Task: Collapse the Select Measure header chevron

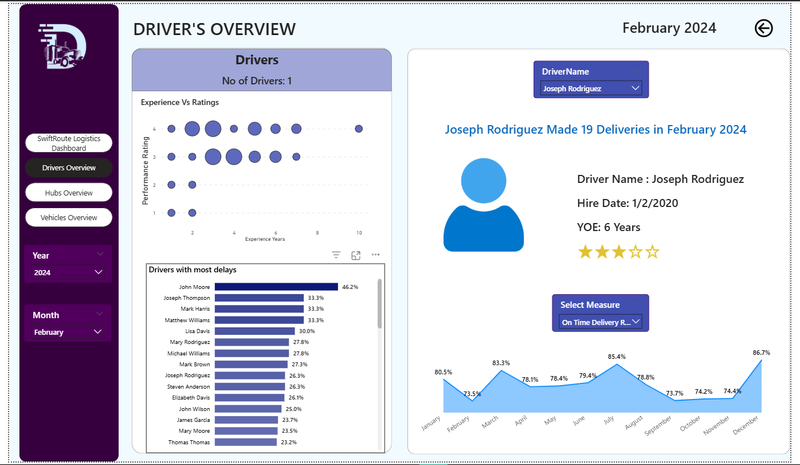Action: [637, 304]
